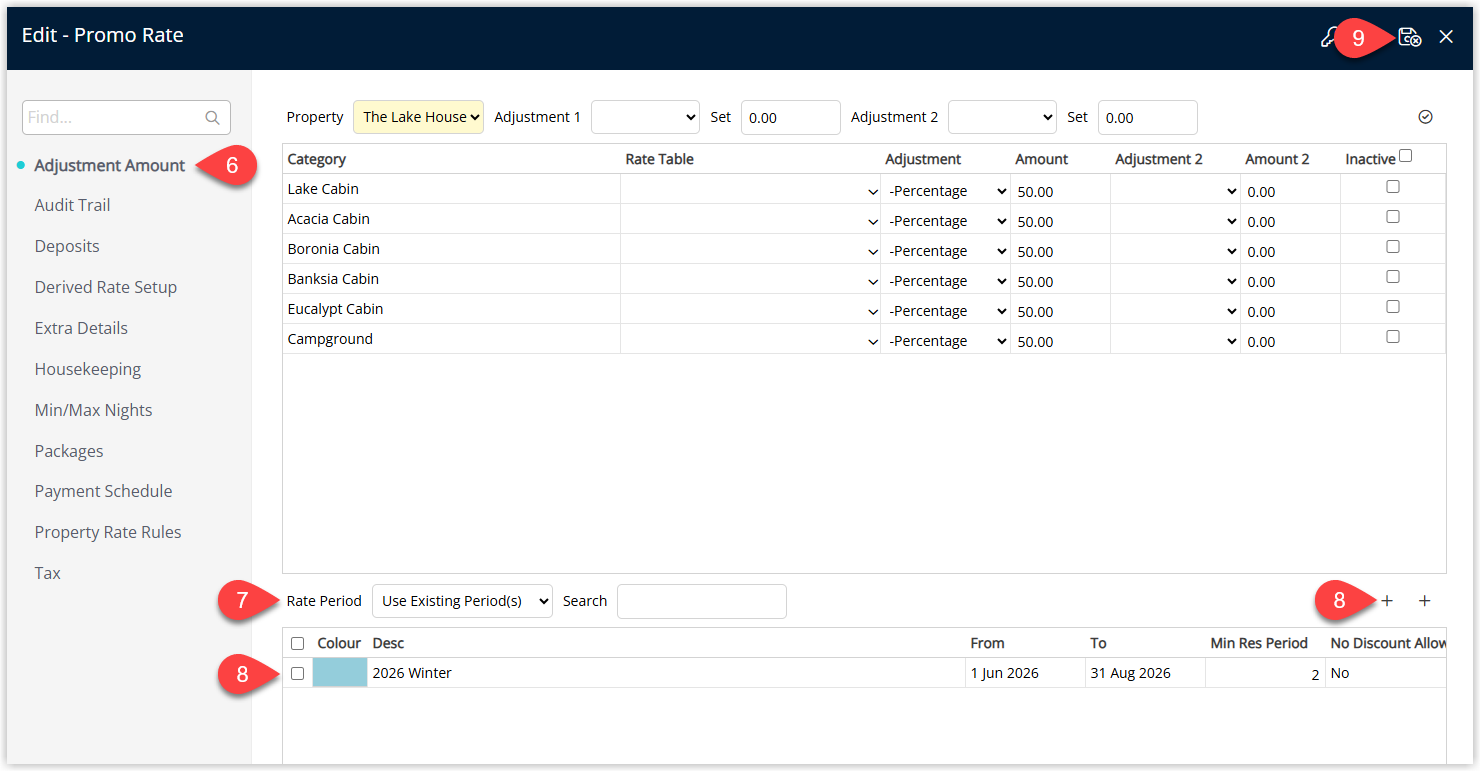This screenshot has height=772, width=1481.
Task: Open the Packages section
Action: coord(69,451)
